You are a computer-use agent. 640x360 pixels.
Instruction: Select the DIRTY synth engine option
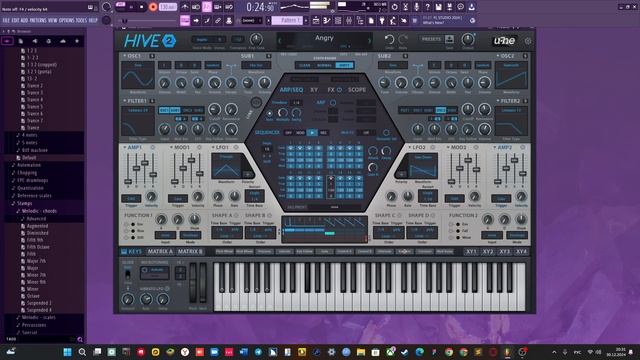tap(344, 65)
